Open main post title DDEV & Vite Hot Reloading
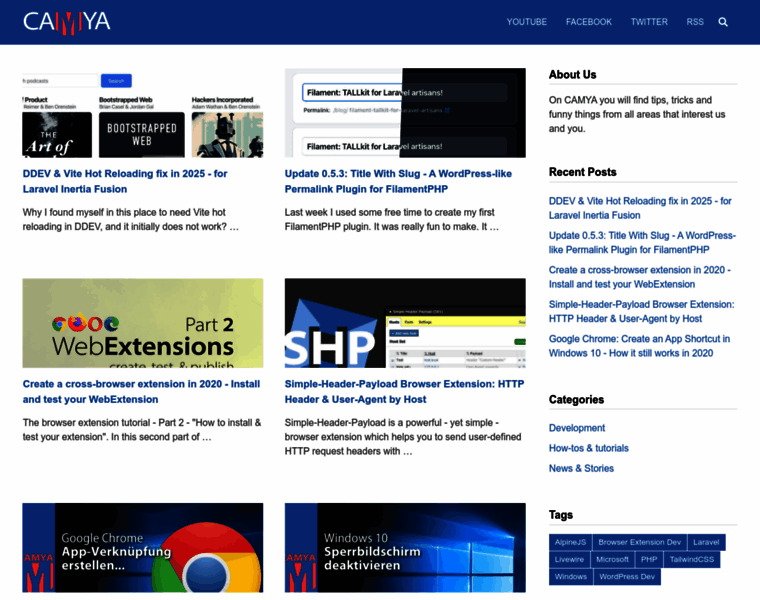 click(x=125, y=181)
